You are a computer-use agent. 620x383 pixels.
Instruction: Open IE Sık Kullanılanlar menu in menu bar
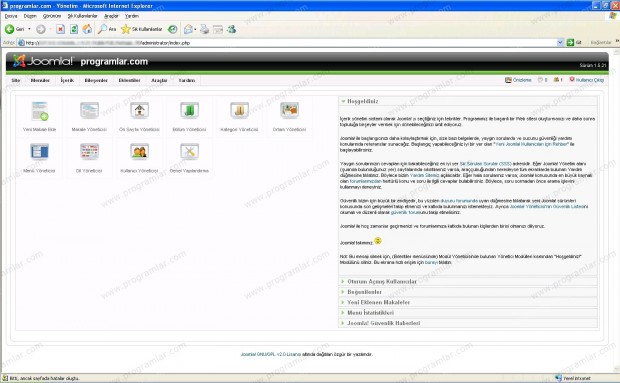click(82, 16)
